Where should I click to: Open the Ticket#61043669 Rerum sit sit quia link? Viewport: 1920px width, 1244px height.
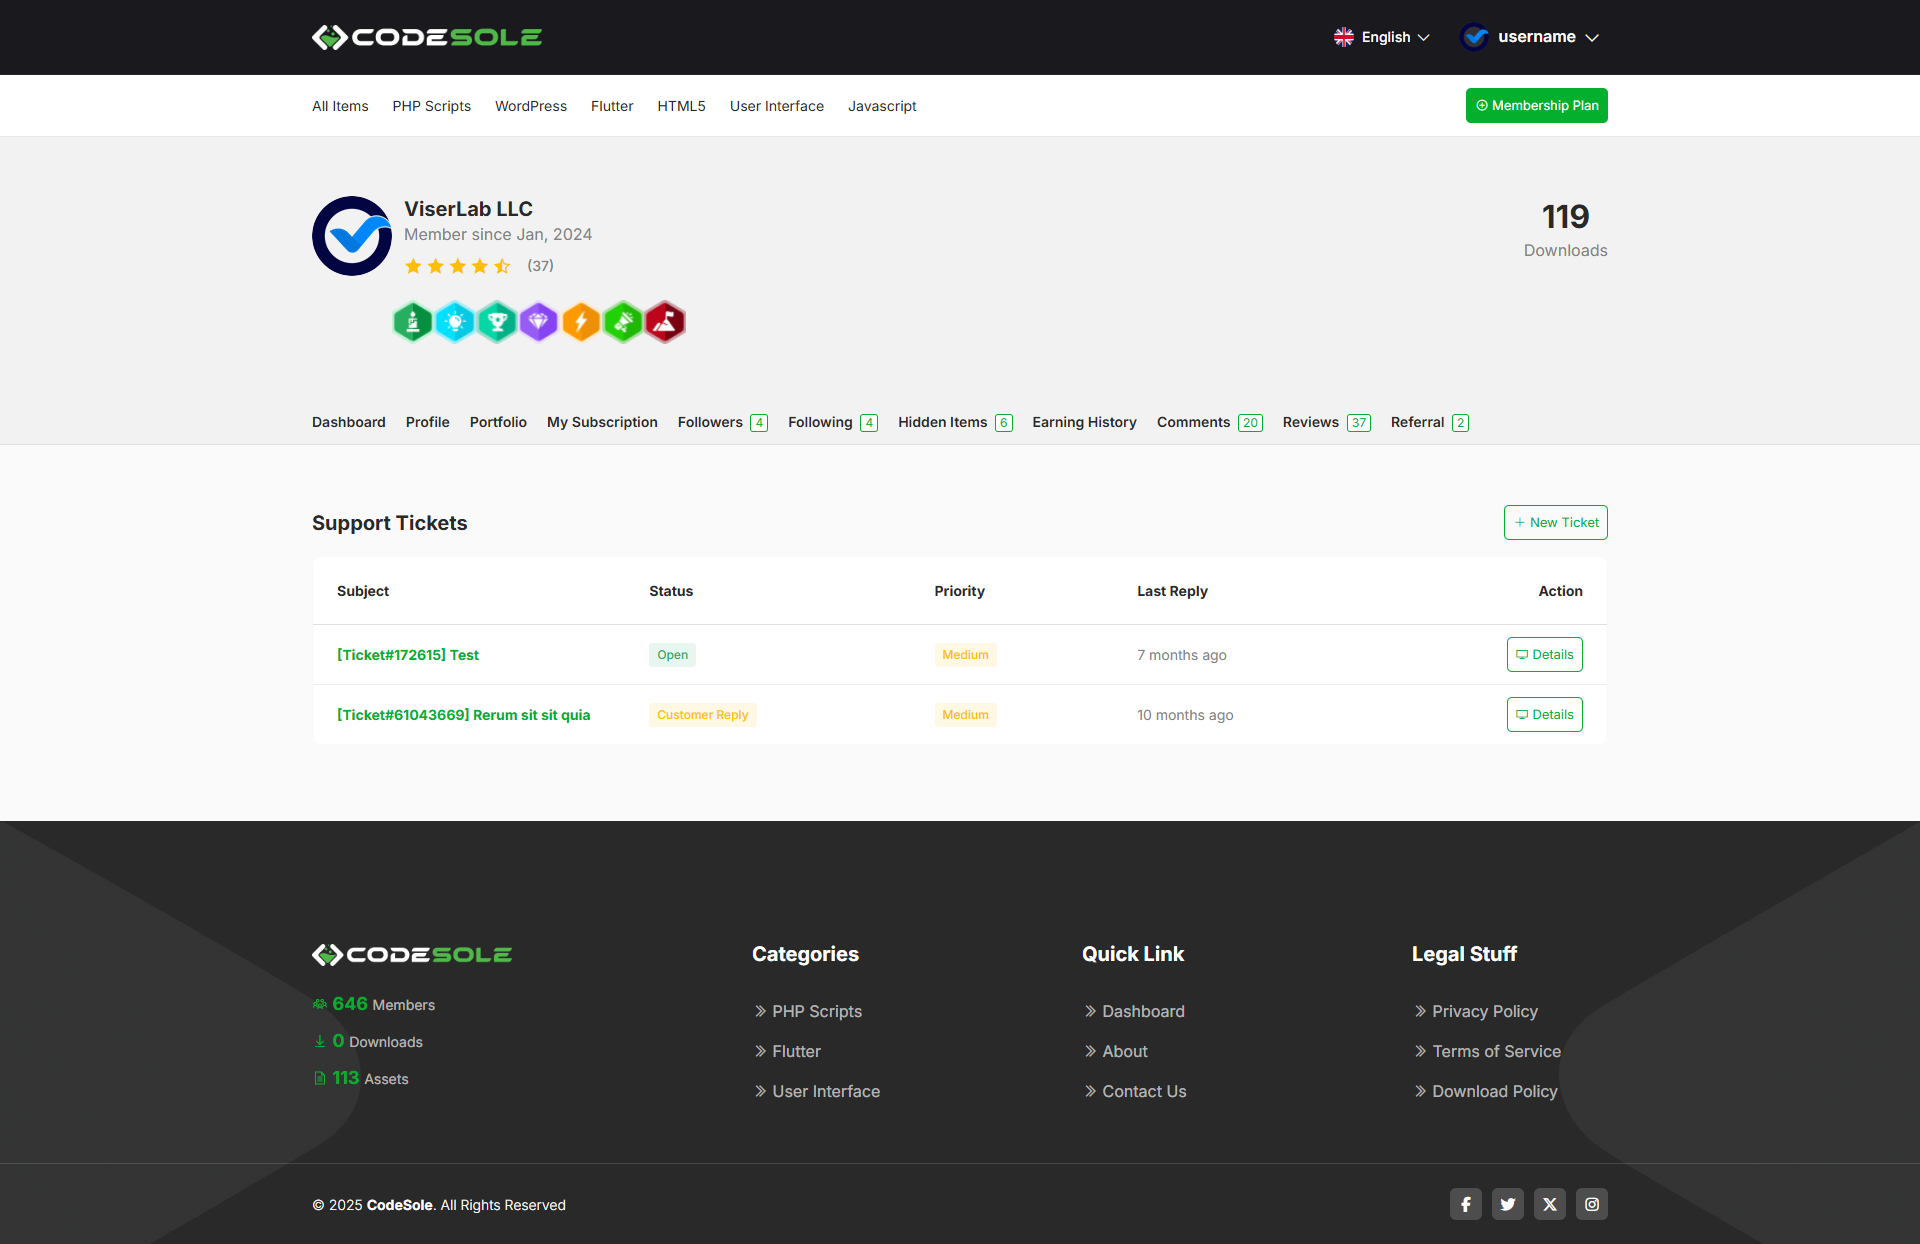point(463,715)
